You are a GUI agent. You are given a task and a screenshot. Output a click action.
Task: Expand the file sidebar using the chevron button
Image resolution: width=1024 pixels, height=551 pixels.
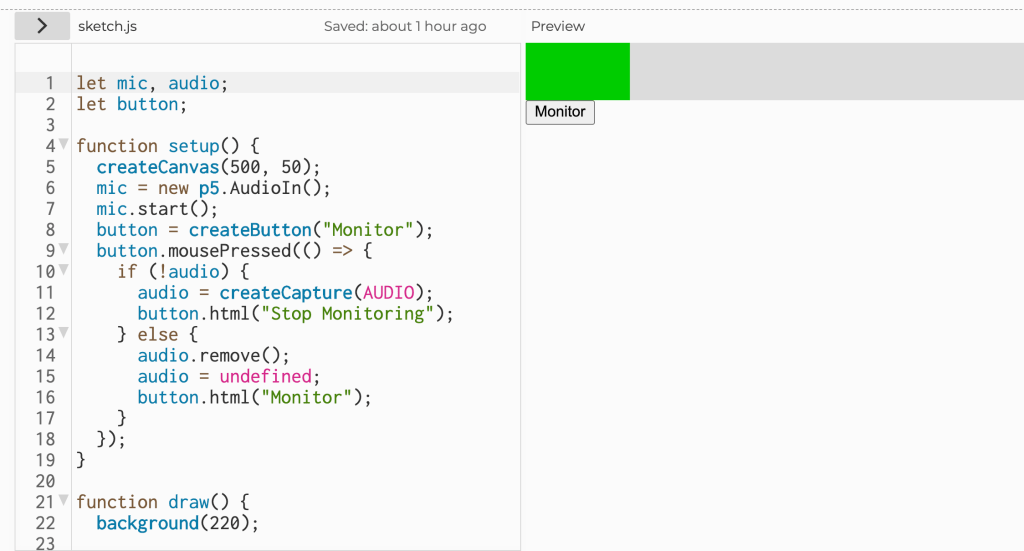point(41,26)
